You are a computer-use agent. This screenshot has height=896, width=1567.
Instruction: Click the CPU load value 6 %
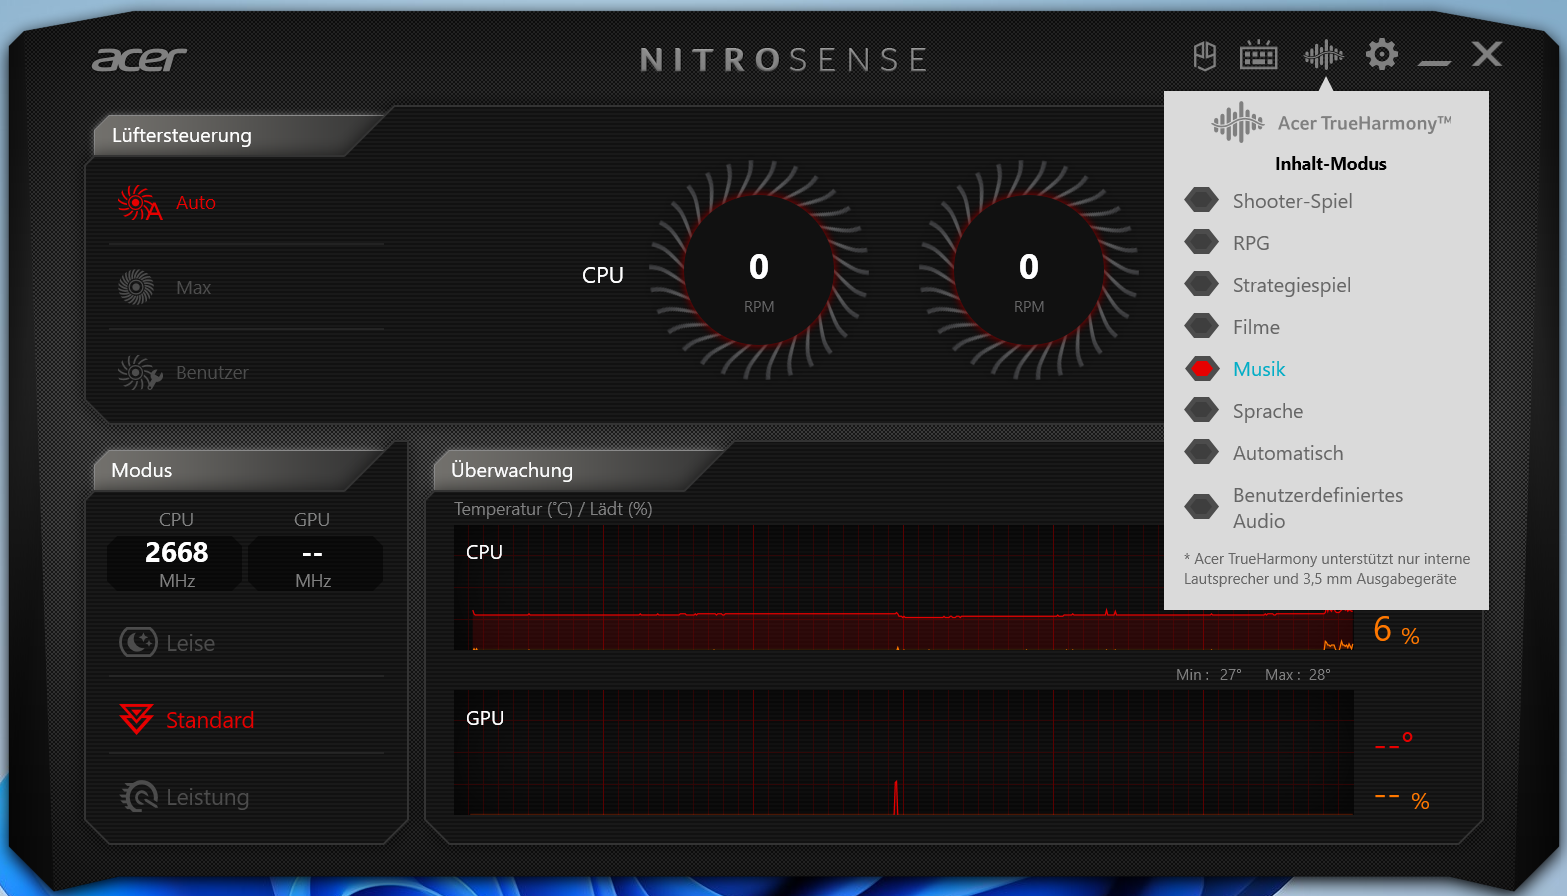(x=1397, y=630)
